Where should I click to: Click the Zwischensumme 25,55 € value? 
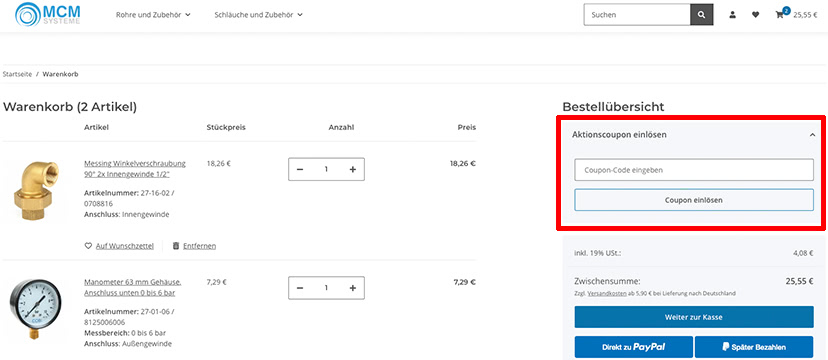point(799,281)
